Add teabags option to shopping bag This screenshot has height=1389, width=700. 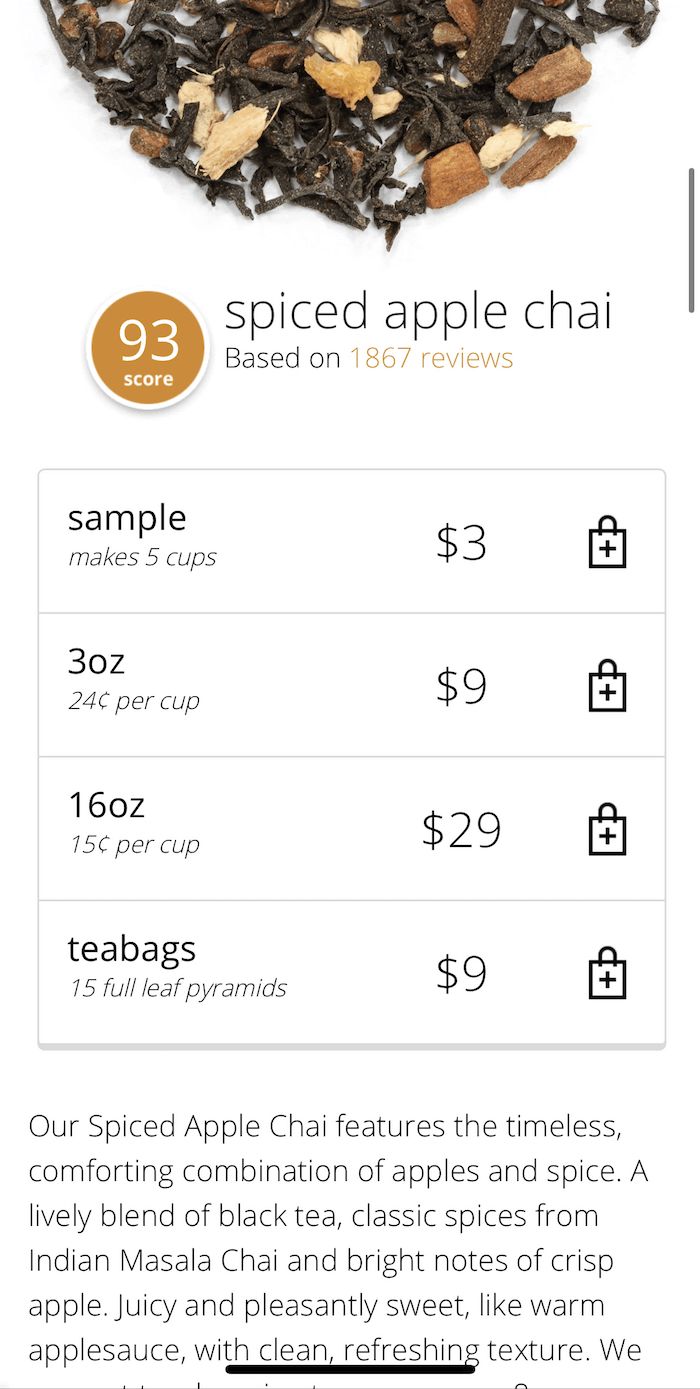point(607,973)
